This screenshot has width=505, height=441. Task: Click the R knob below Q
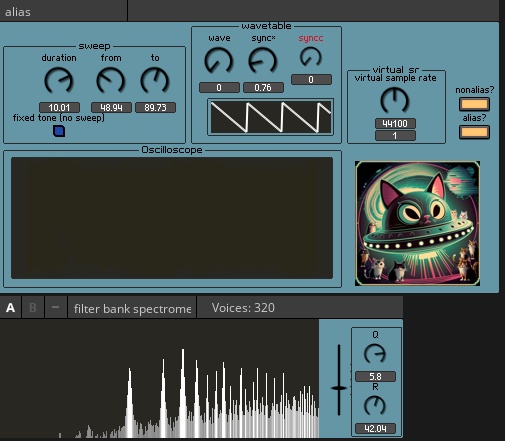pyautogui.click(x=375, y=406)
